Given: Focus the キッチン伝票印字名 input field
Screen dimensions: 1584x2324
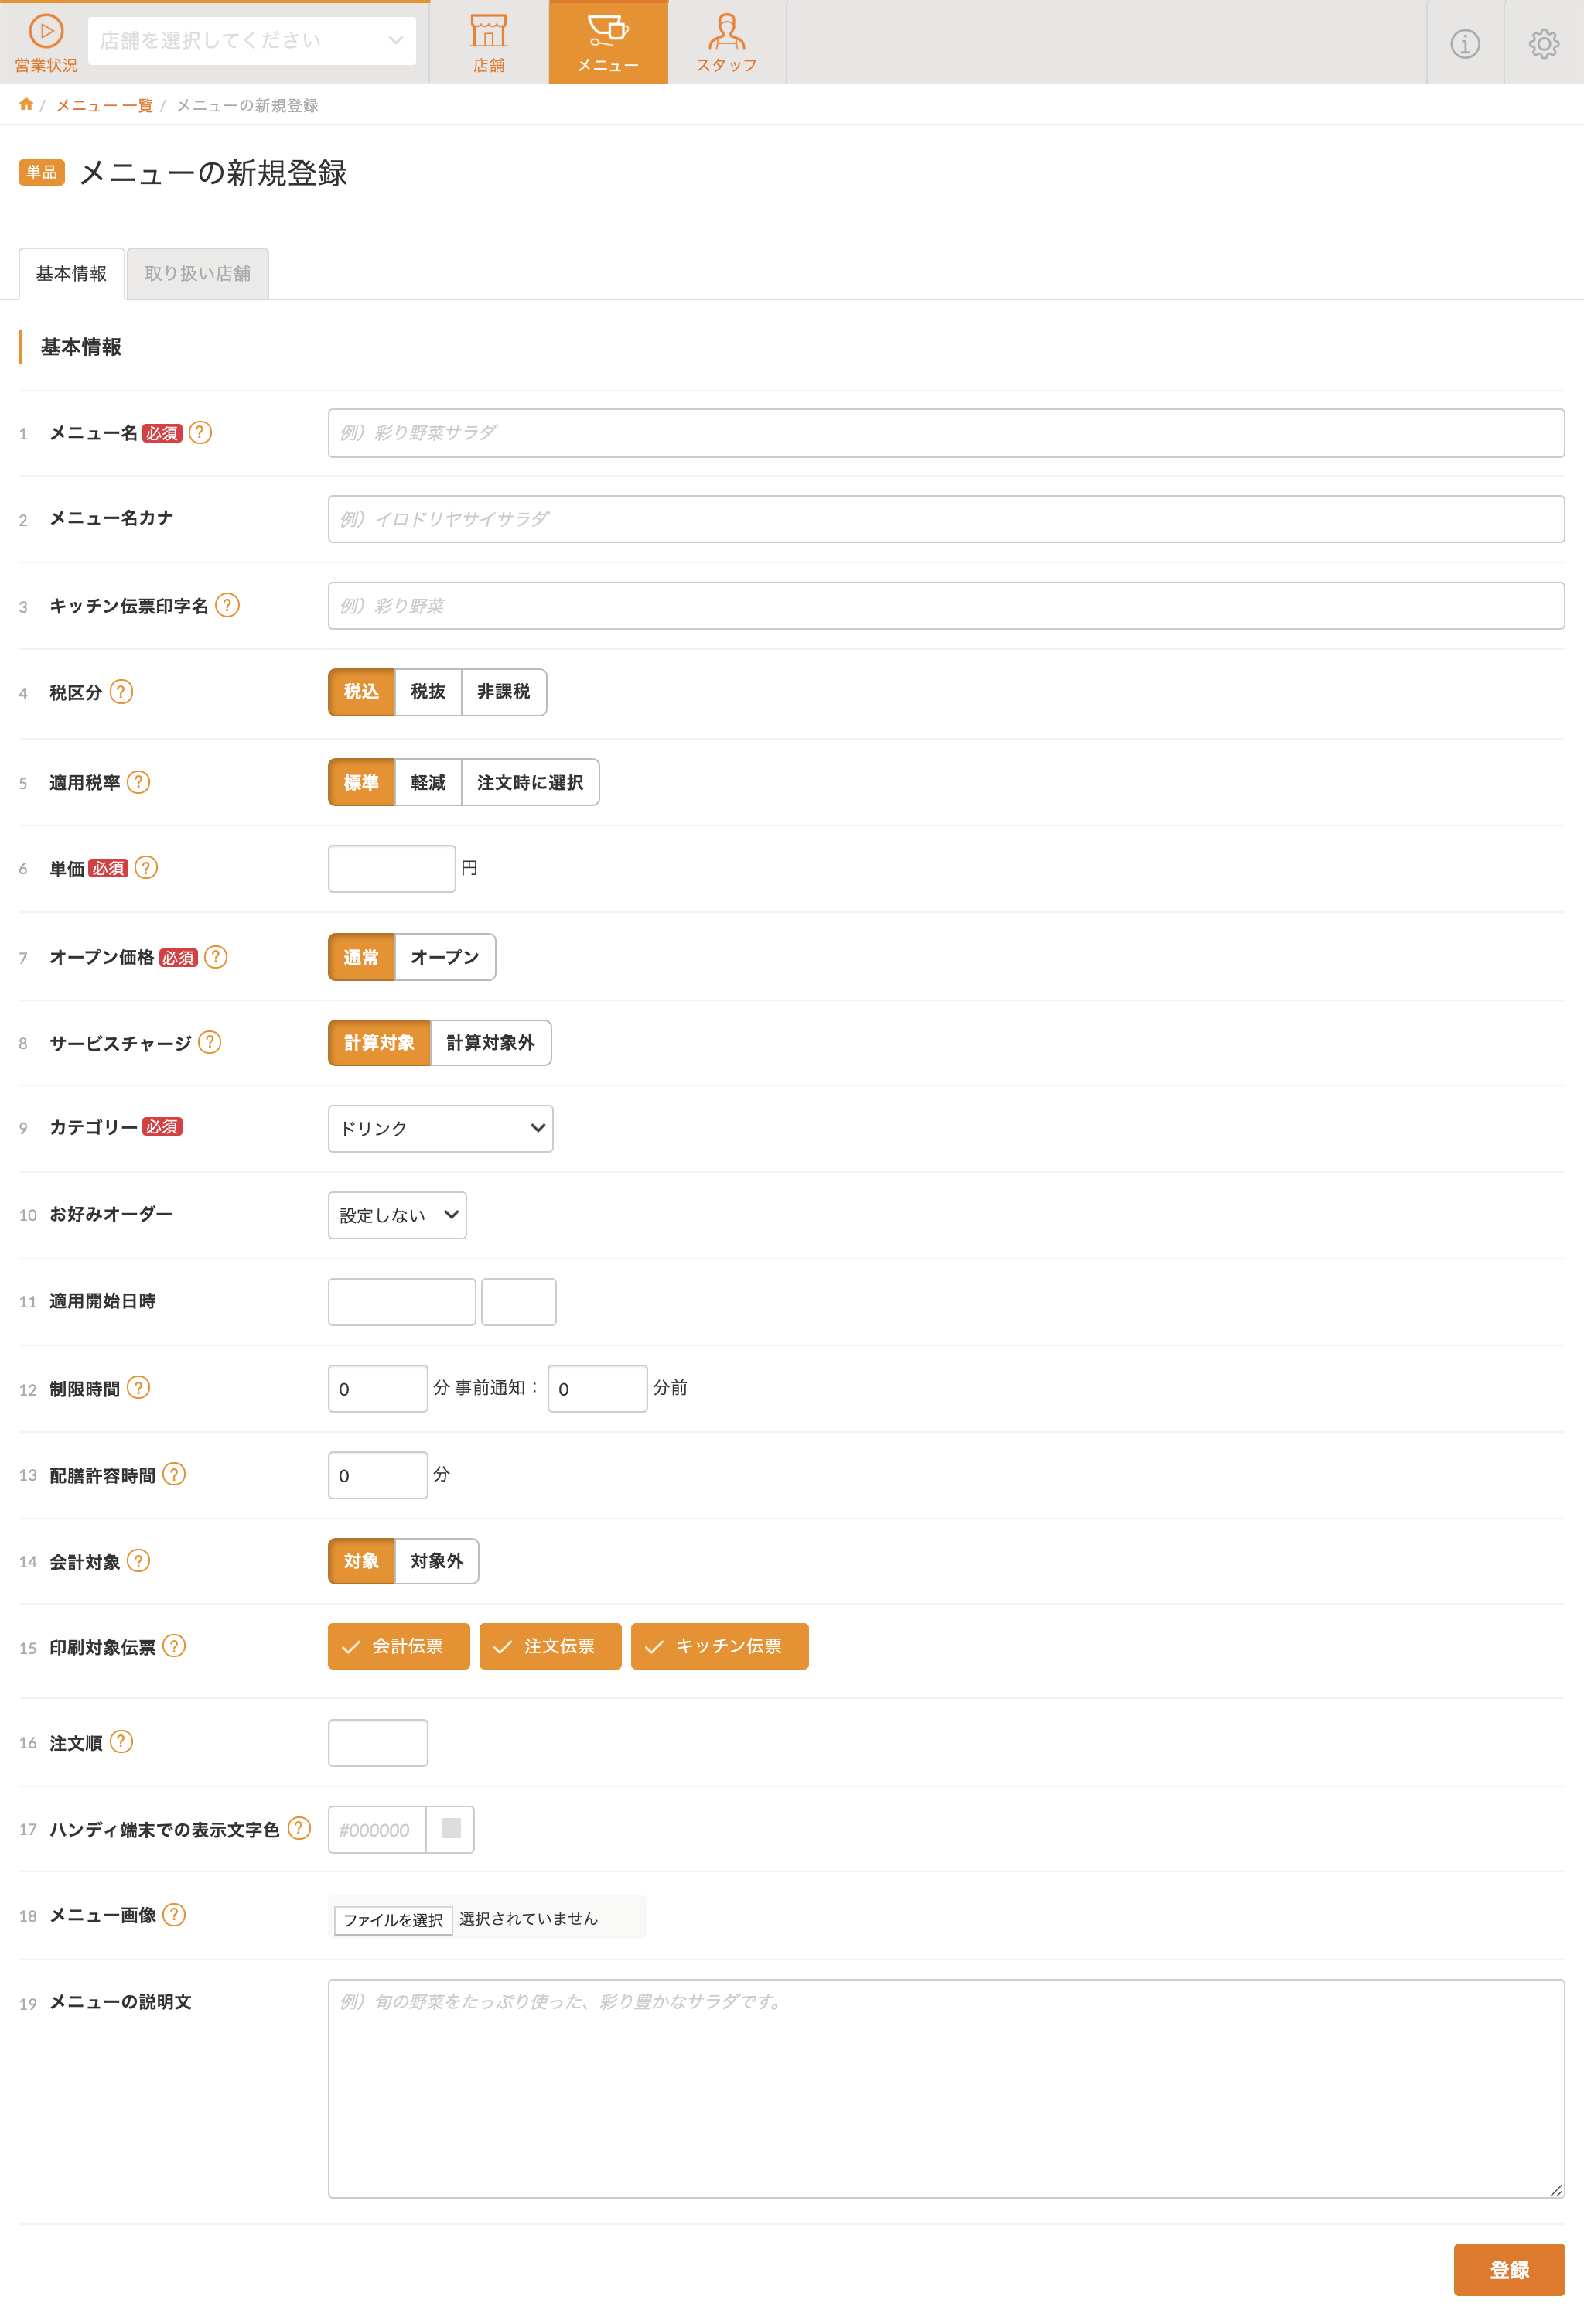Looking at the screenshot, I should [x=946, y=606].
